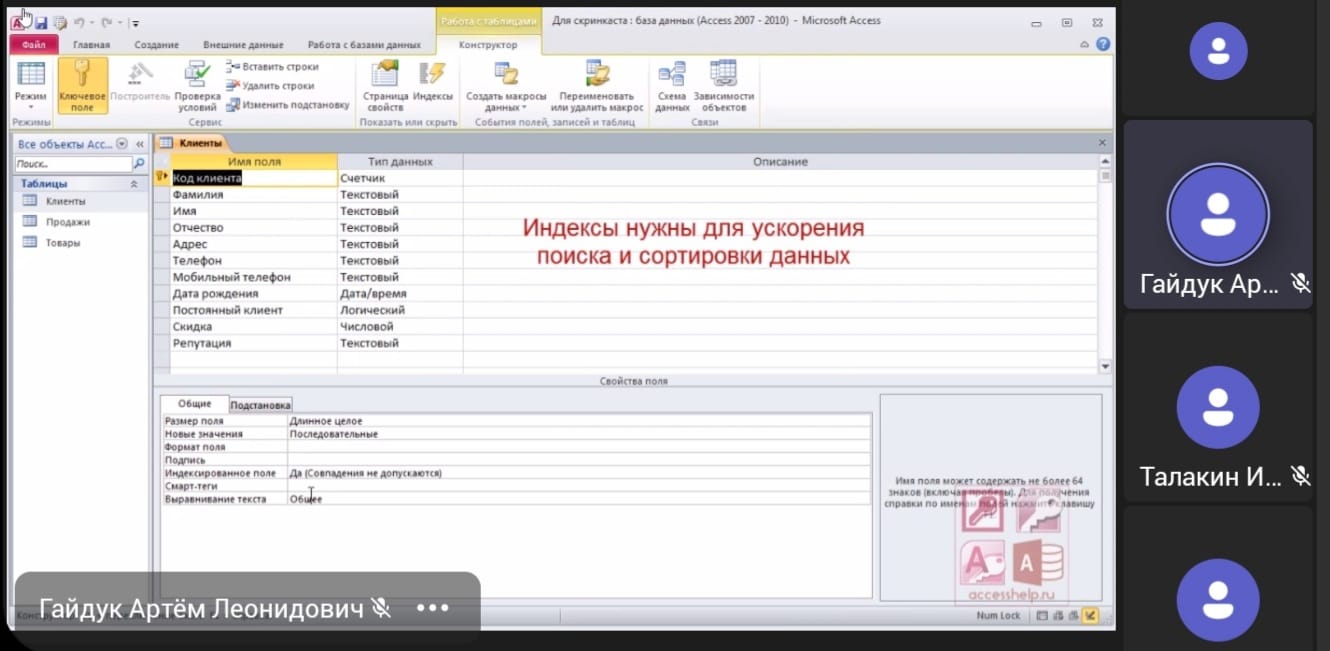Select the Конструктор ribbon tab
Viewport: 1330px width, 651px height.
pos(488,45)
